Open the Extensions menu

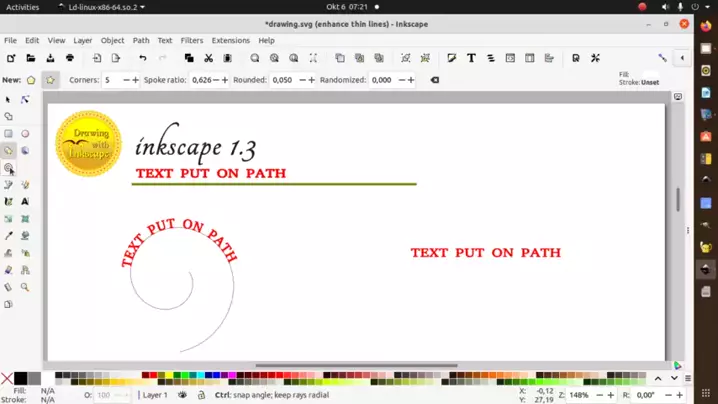(230, 41)
